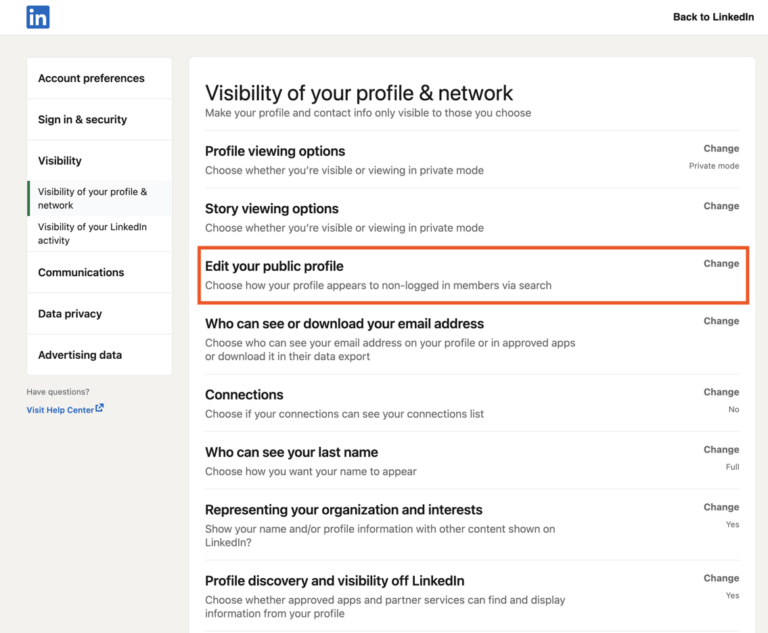The image size is (768, 633).
Task: Click external link icon beside Visit Help Center
Action: tap(100, 408)
